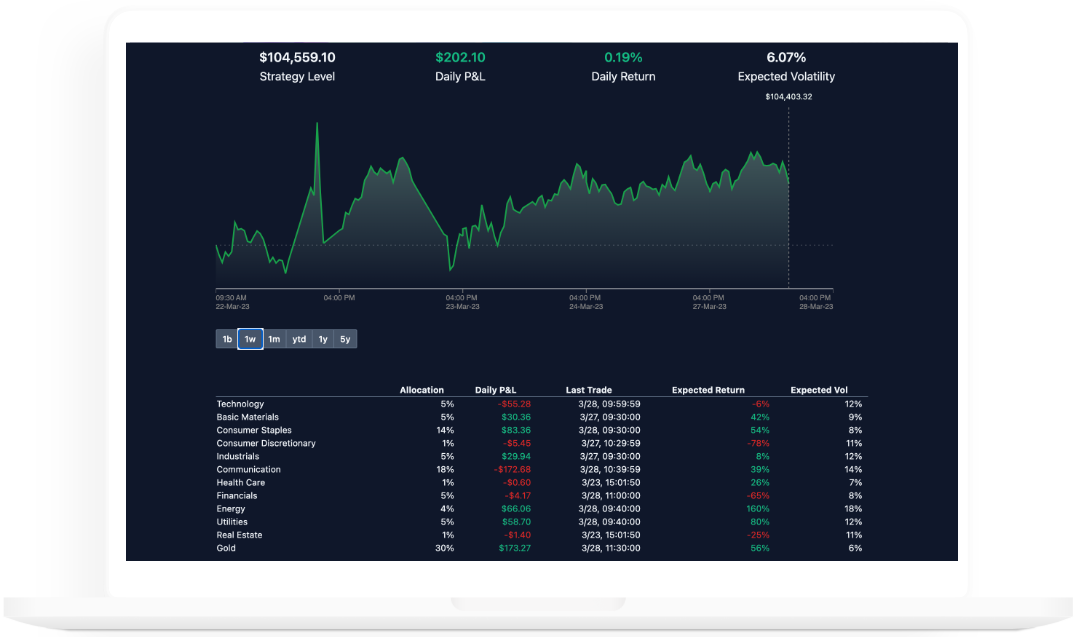Click the 23-Mar-23 chart axis label

(462, 306)
